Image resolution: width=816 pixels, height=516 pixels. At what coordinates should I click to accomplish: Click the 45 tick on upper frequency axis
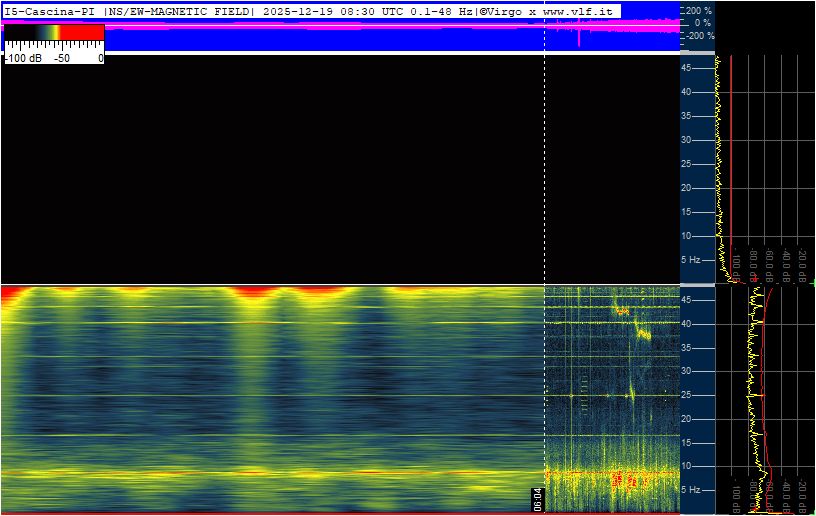(686, 68)
